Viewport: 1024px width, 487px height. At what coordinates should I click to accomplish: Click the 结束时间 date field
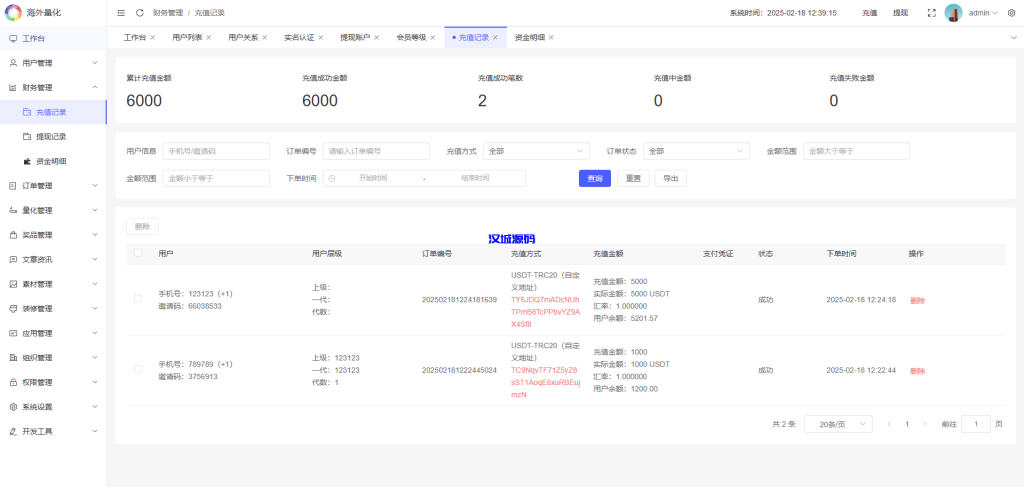click(x=475, y=178)
